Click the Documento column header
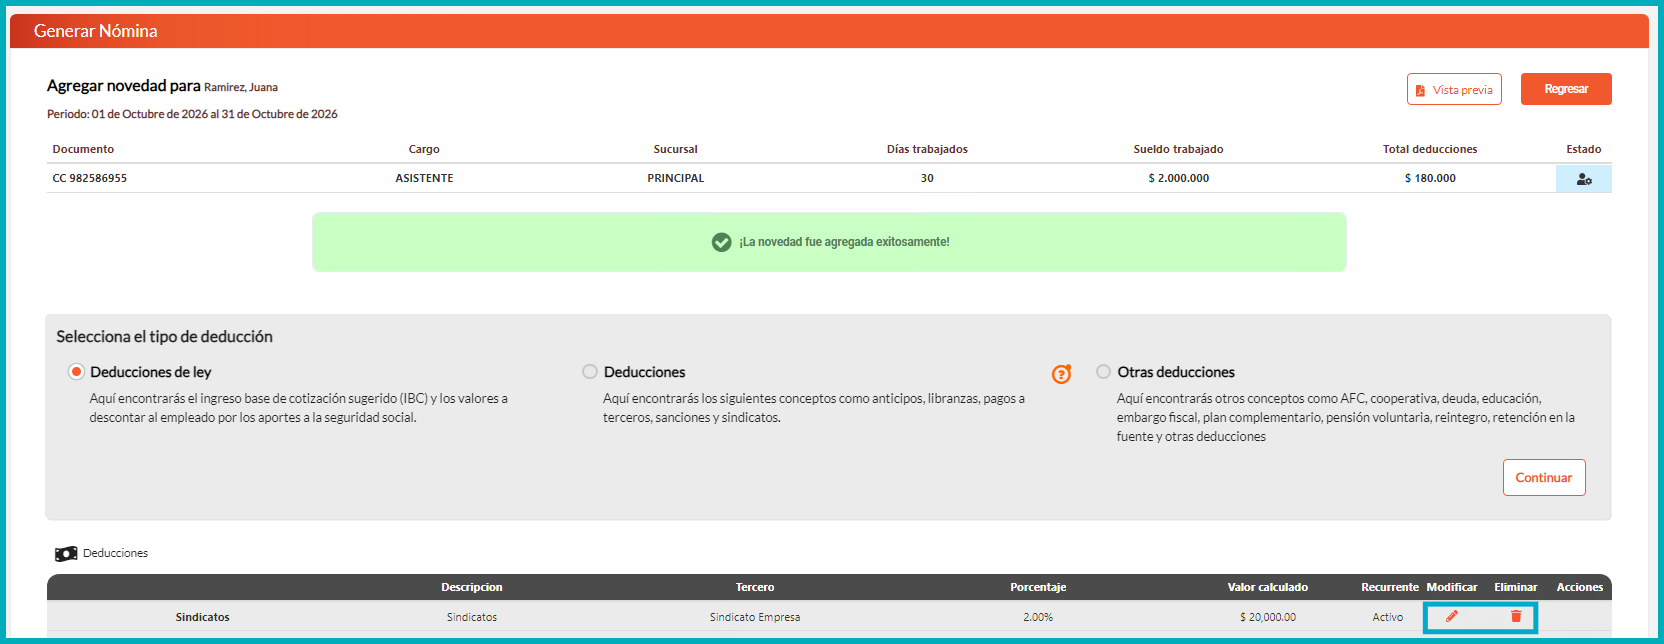The width and height of the screenshot is (1664, 644). point(83,149)
